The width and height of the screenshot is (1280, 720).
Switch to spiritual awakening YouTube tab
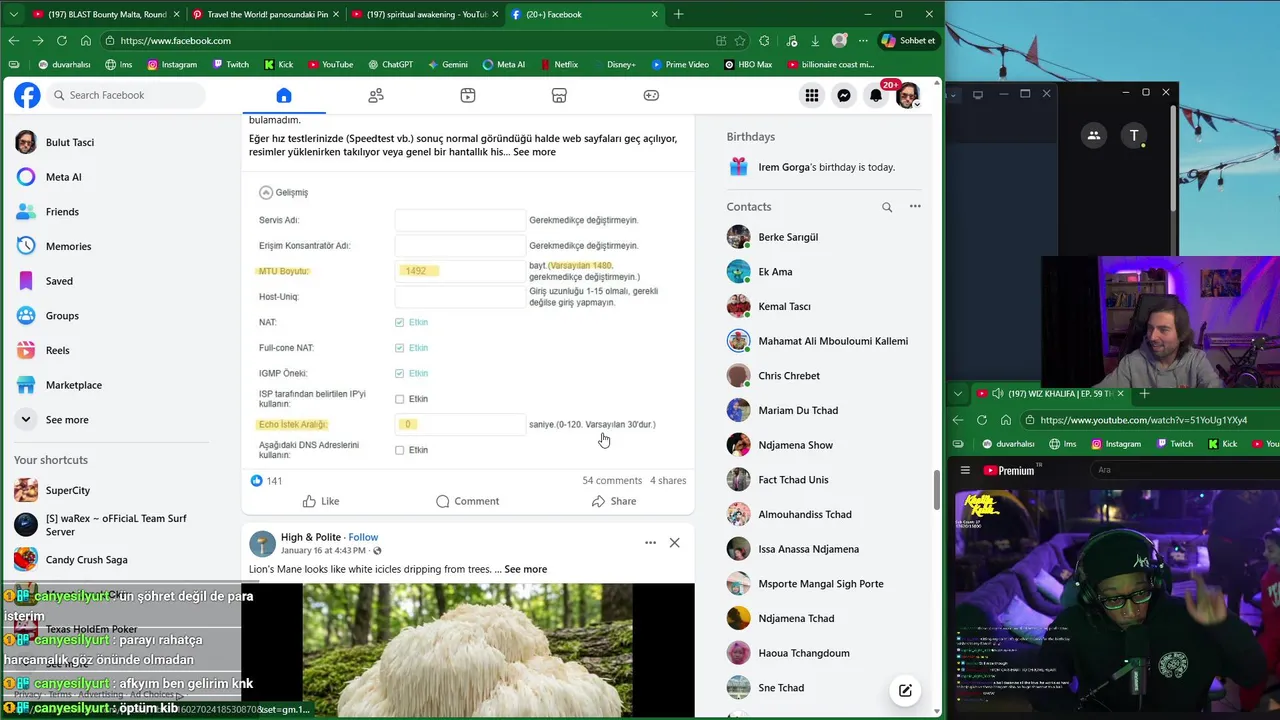pyautogui.click(x=424, y=14)
